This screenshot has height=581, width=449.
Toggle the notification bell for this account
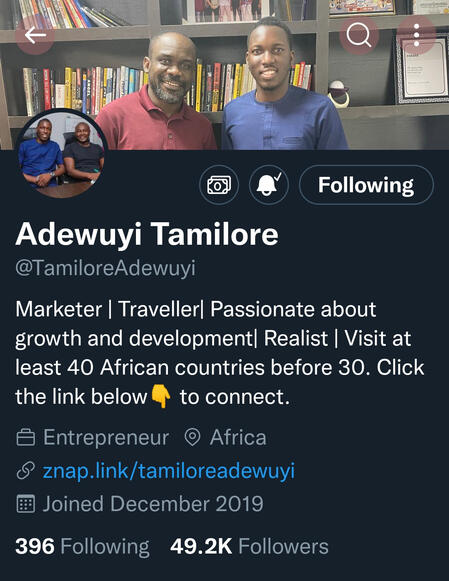[269, 185]
